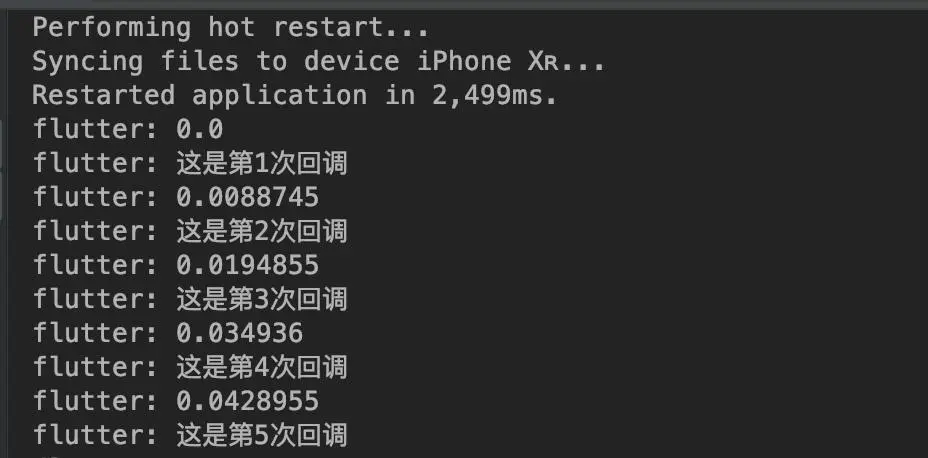Select the value 0.0088745 in console
This screenshot has height=458, width=928.
coord(247,197)
